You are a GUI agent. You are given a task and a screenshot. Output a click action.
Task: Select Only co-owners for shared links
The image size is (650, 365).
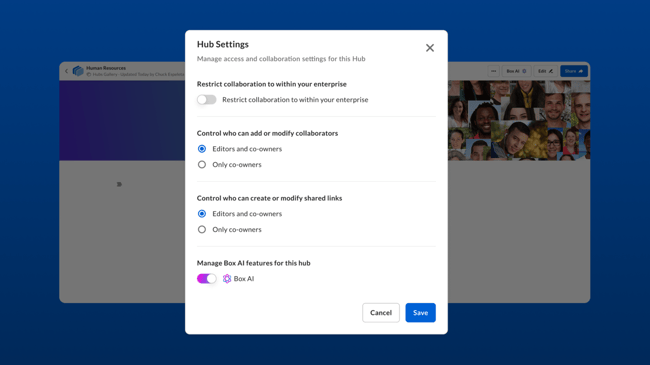[x=202, y=229]
